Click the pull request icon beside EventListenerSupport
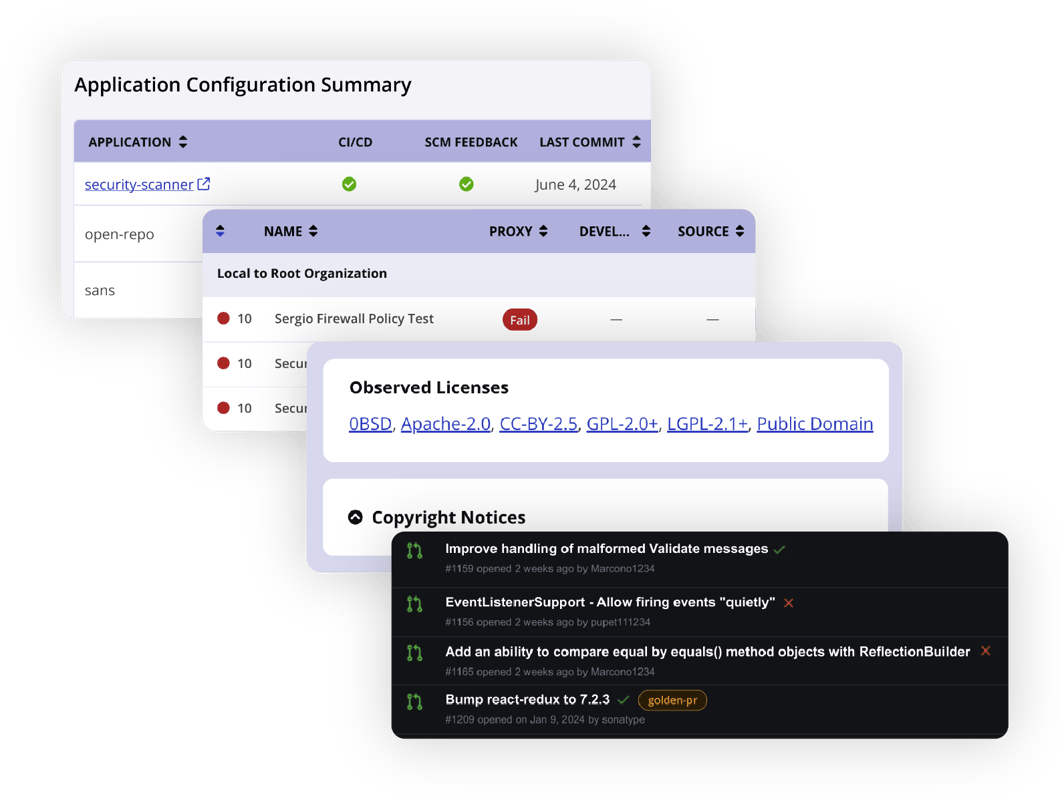The image size is (1060, 800). click(x=414, y=603)
